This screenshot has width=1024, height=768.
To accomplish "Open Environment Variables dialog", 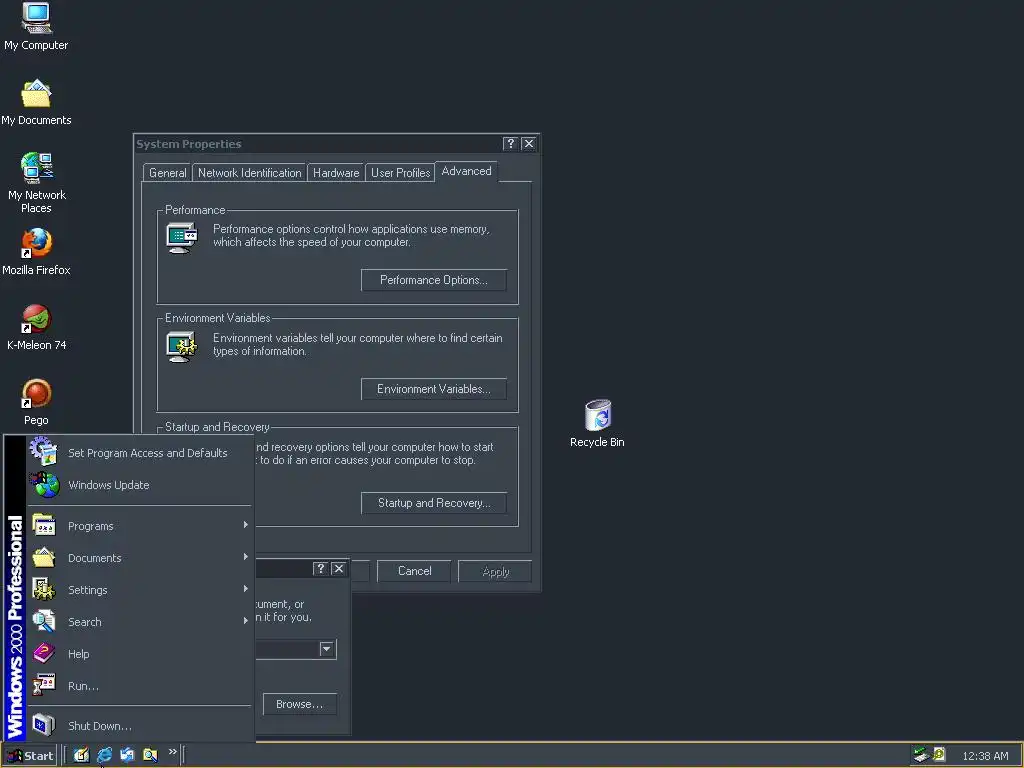I will click(434, 389).
